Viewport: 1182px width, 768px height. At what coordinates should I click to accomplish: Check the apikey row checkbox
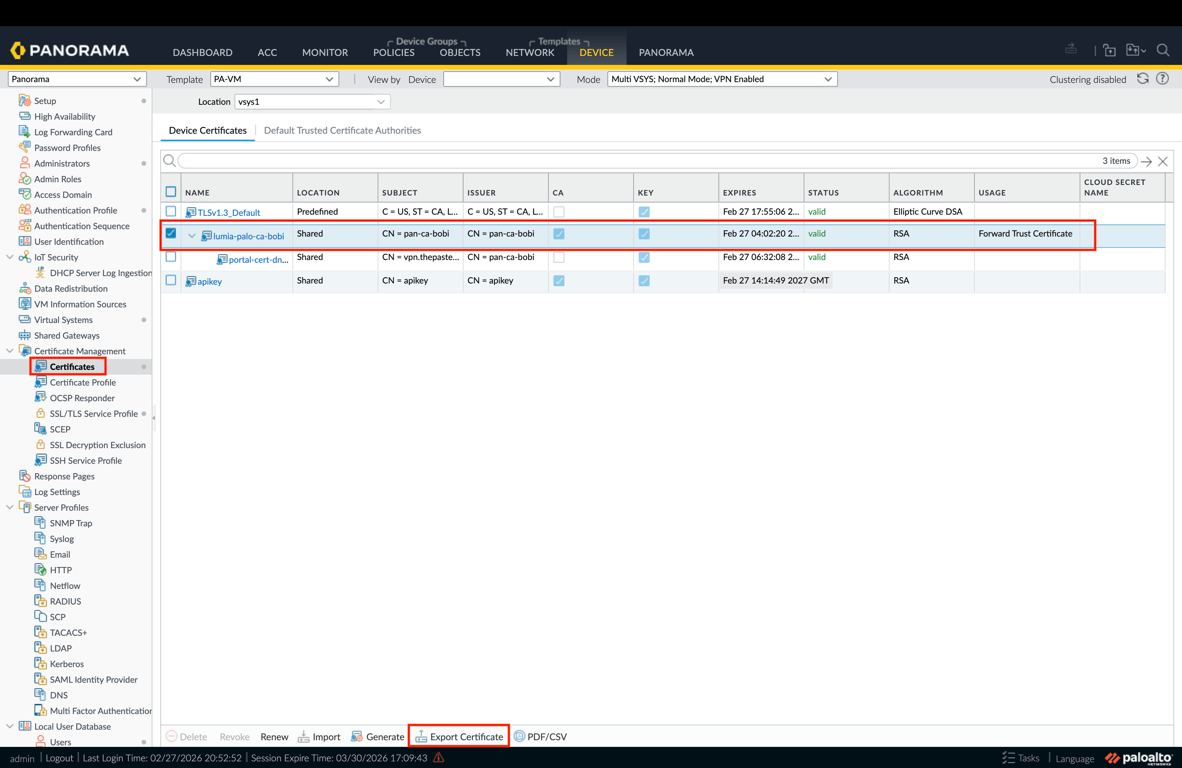coord(171,280)
